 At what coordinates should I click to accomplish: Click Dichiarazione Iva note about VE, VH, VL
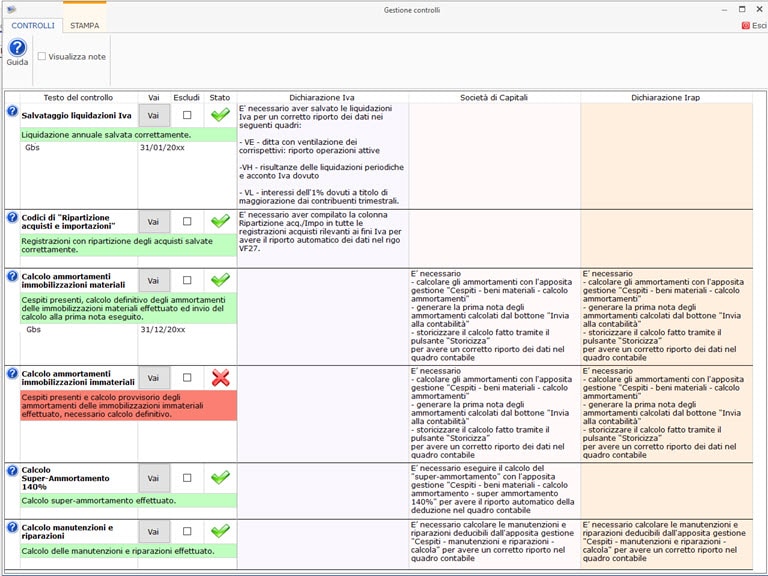click(322, 154)
